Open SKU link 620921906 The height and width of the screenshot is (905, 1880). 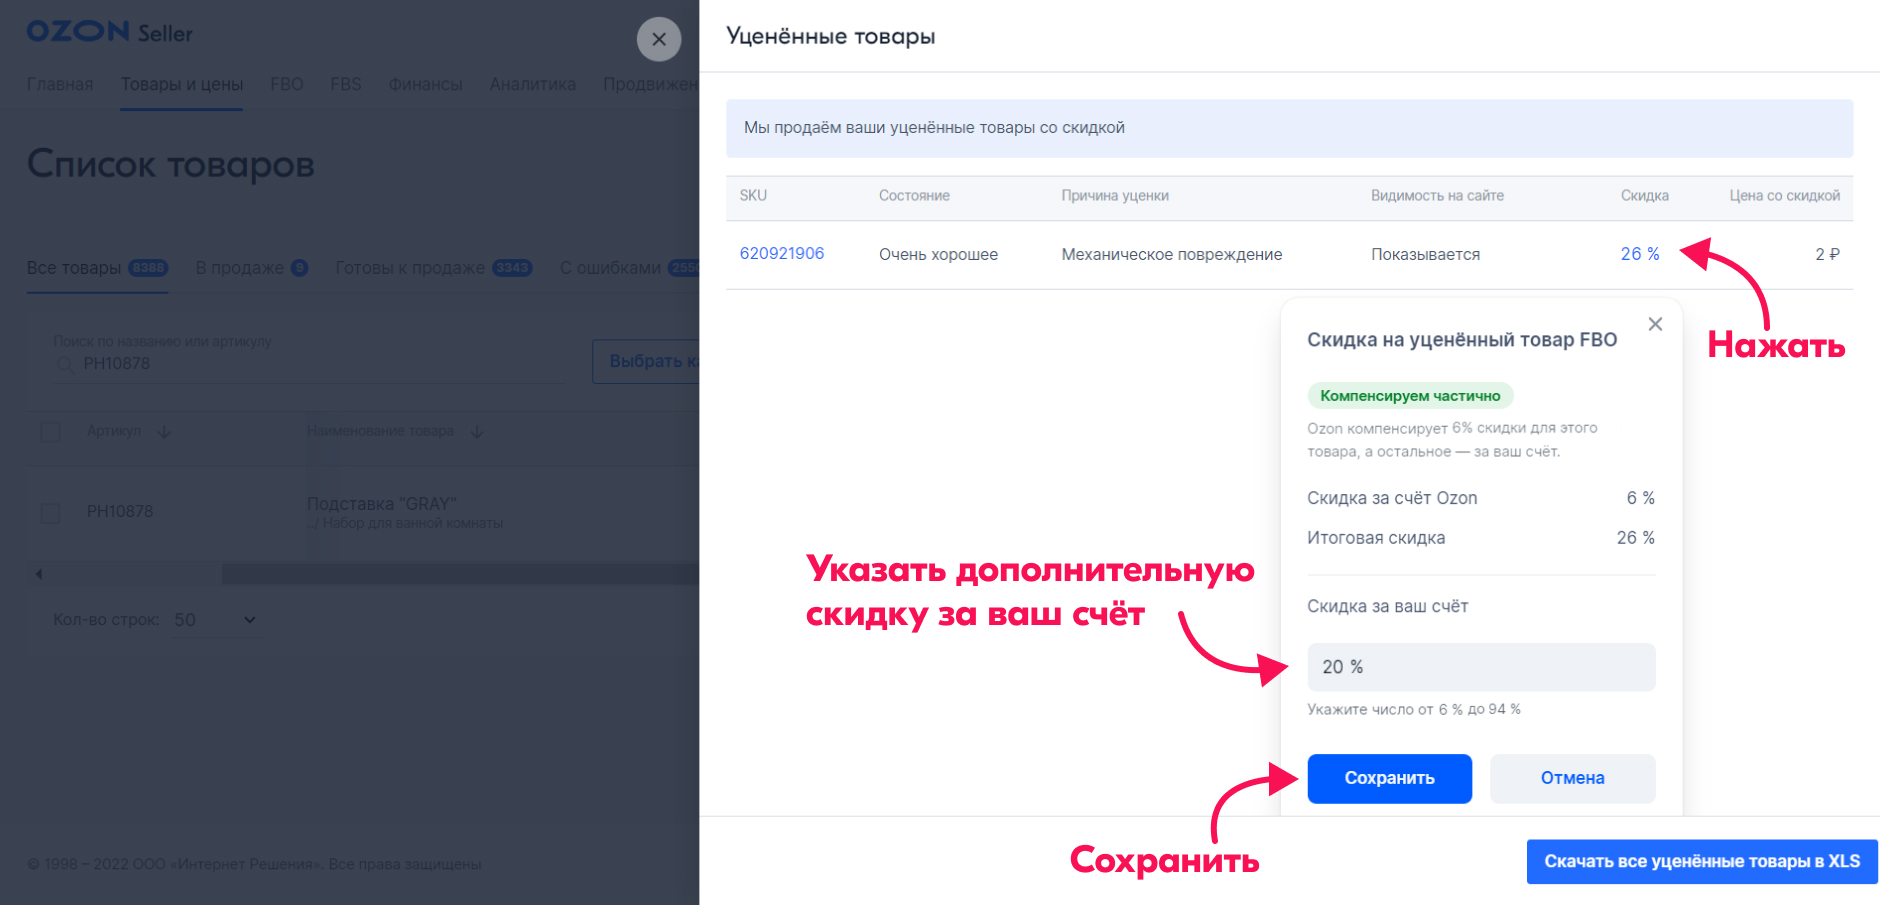tap(782, 254)
